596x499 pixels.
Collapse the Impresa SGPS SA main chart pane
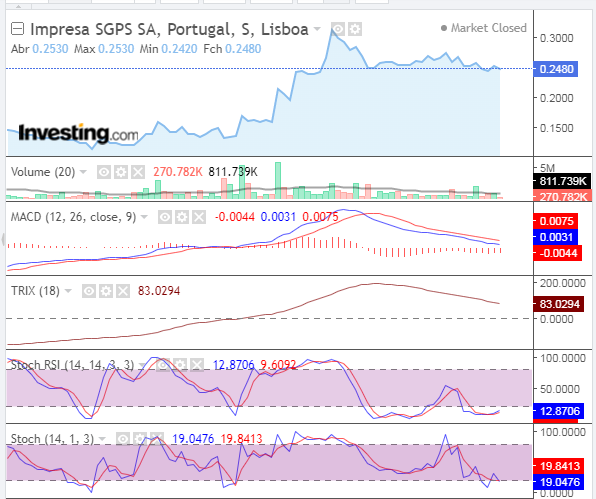pyautogui.click(x=17, y=29)
